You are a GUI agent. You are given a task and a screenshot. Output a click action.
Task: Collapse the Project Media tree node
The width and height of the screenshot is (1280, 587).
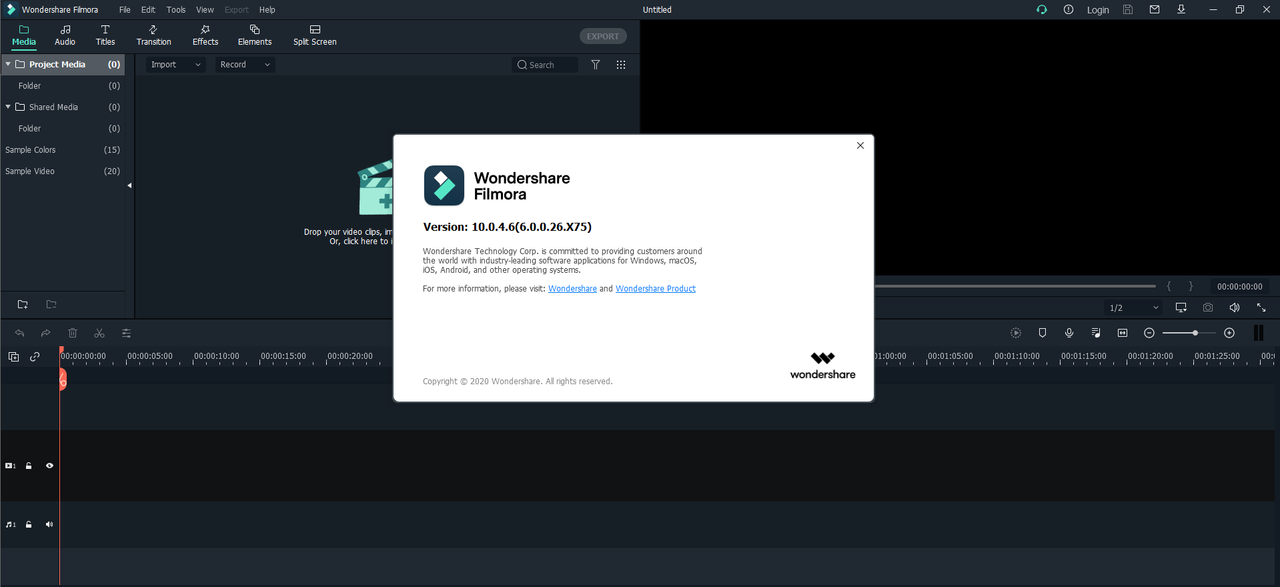[8, 64]
